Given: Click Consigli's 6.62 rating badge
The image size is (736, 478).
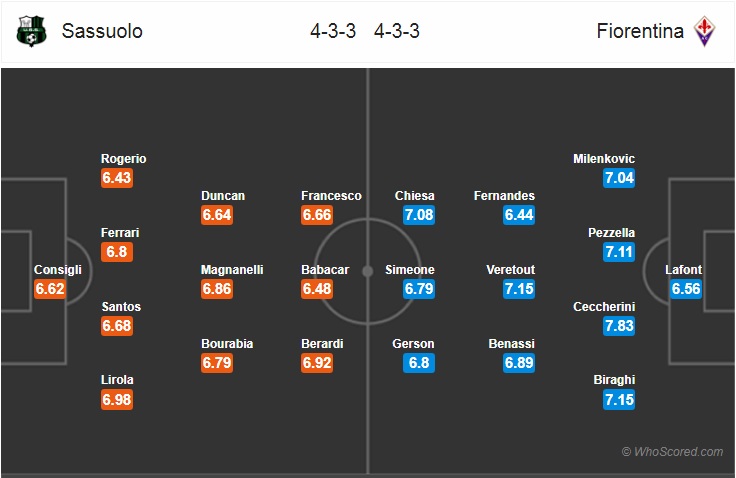Looking at the screenshot, I should point(50,289).
